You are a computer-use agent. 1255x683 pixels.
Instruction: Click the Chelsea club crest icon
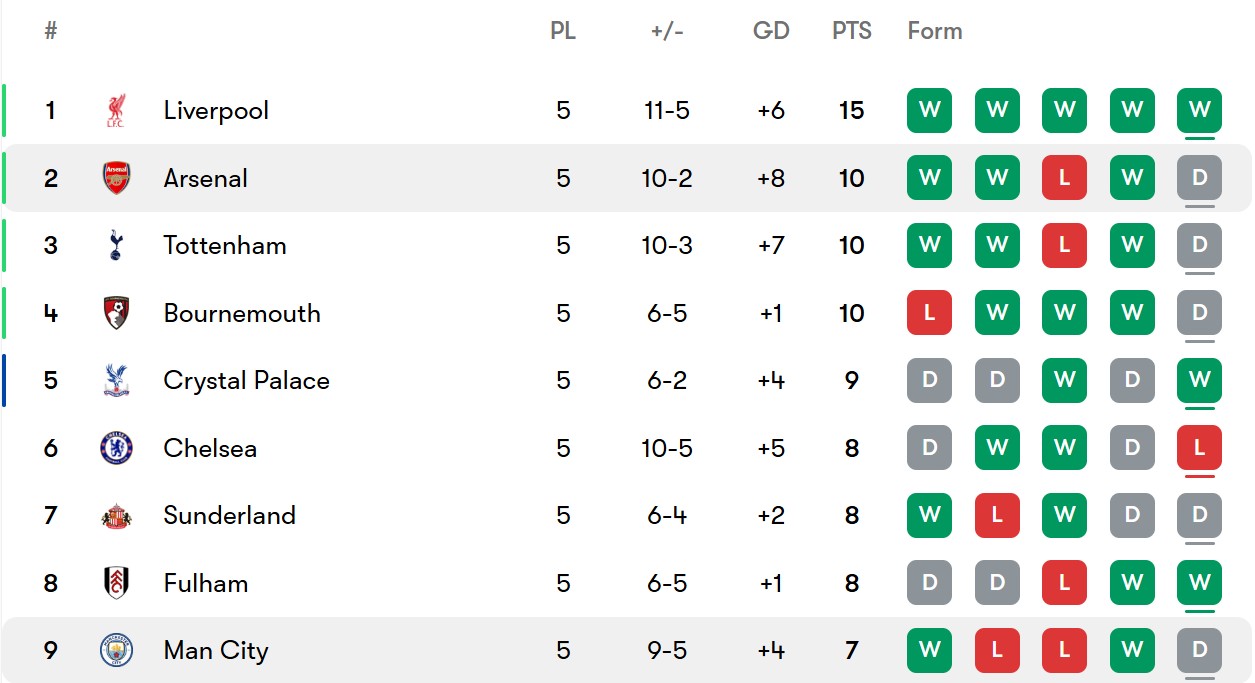[x=116, y=448]
